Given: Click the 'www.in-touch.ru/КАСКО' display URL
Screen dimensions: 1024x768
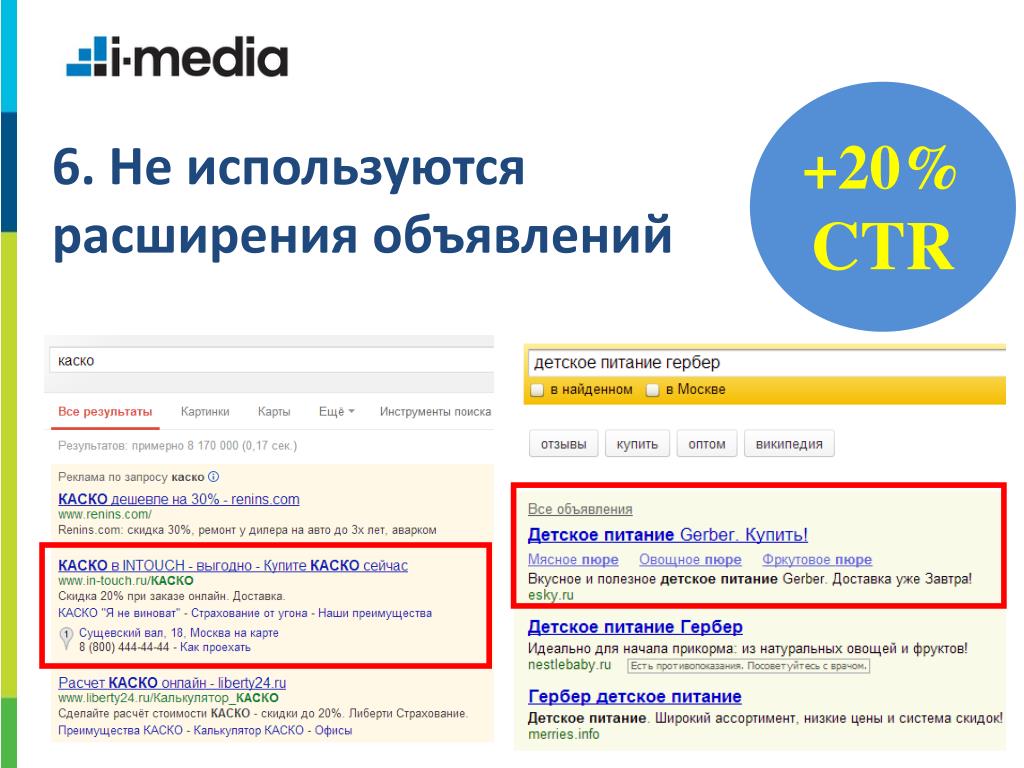Looking at the screenshot, I should [x=125, y=581].
